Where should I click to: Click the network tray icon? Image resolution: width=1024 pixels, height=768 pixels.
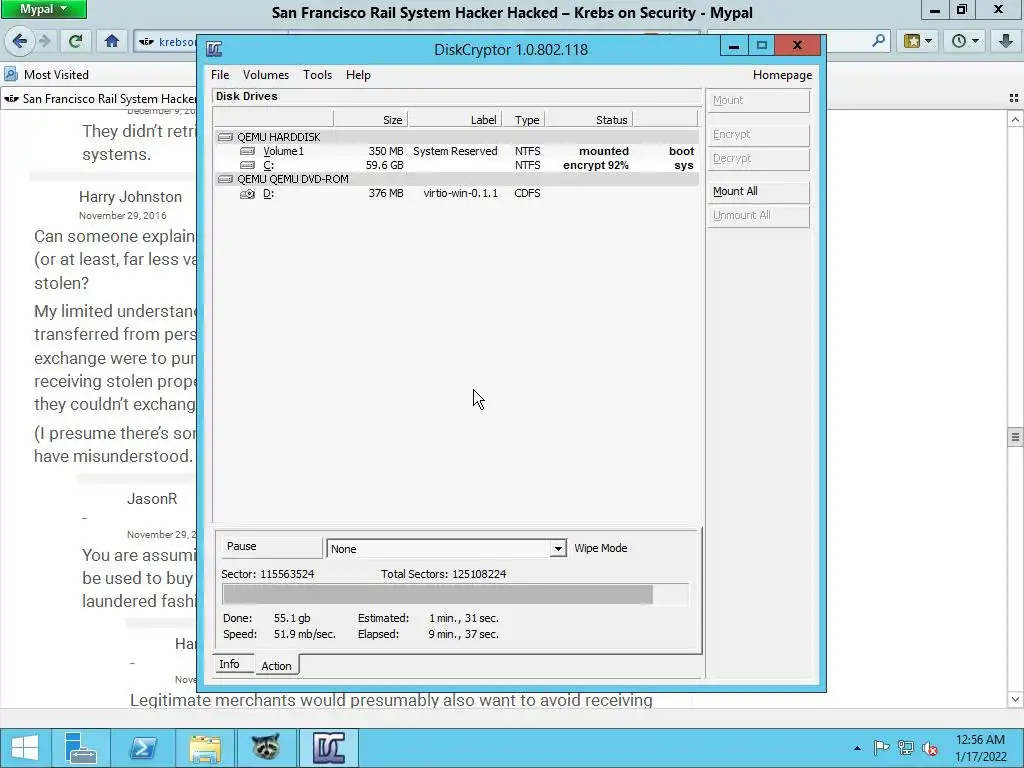pos(906,748)
